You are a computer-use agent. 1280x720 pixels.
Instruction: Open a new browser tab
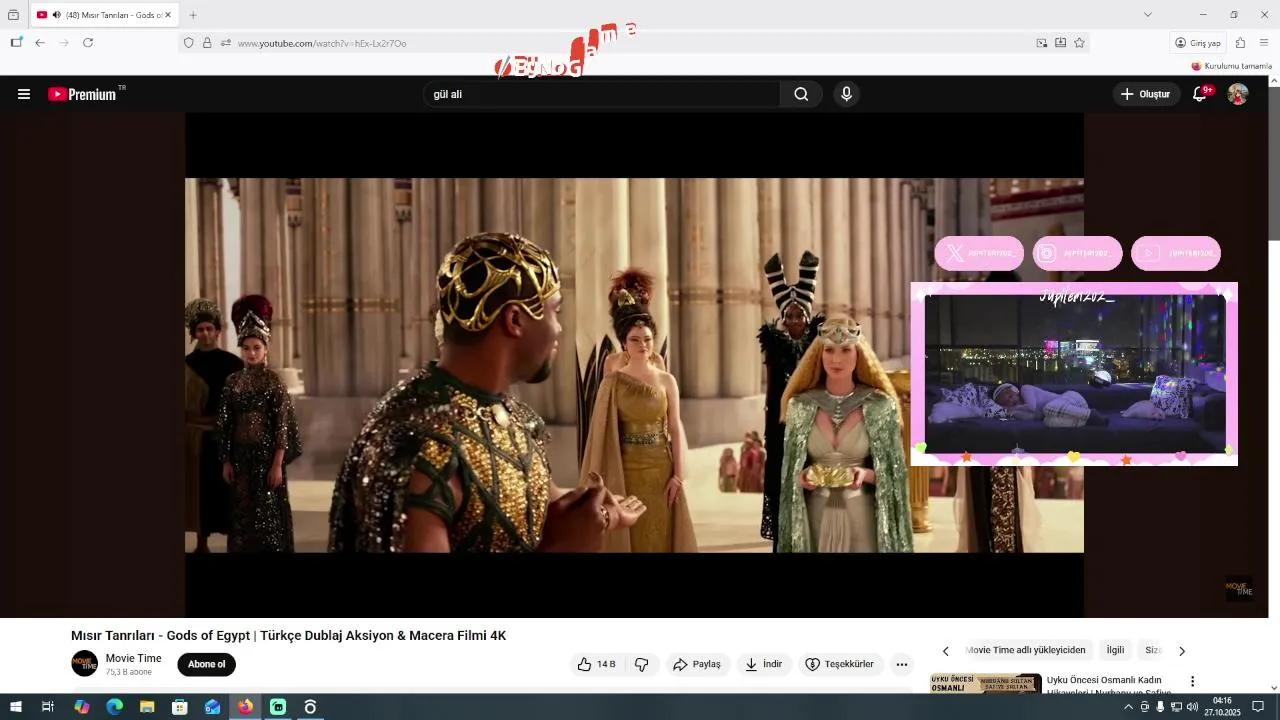click(193, 15)
